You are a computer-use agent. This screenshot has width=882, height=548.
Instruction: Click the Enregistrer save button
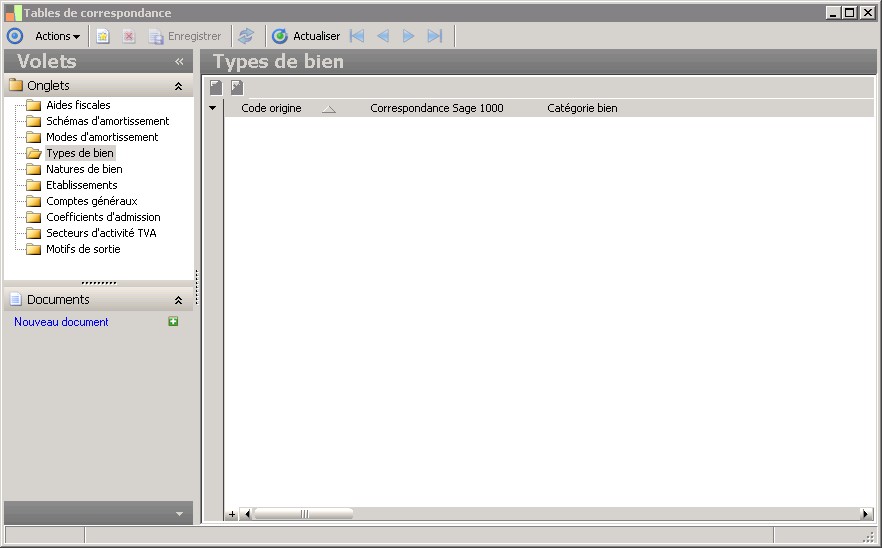[185, 36]
